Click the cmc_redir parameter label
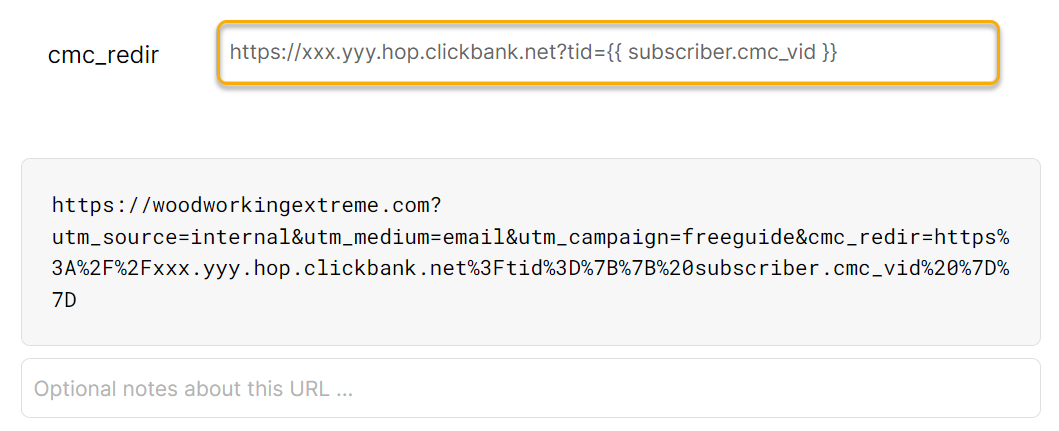The height and width of the screenshot is (431, 1059). [x=103, y=55]
